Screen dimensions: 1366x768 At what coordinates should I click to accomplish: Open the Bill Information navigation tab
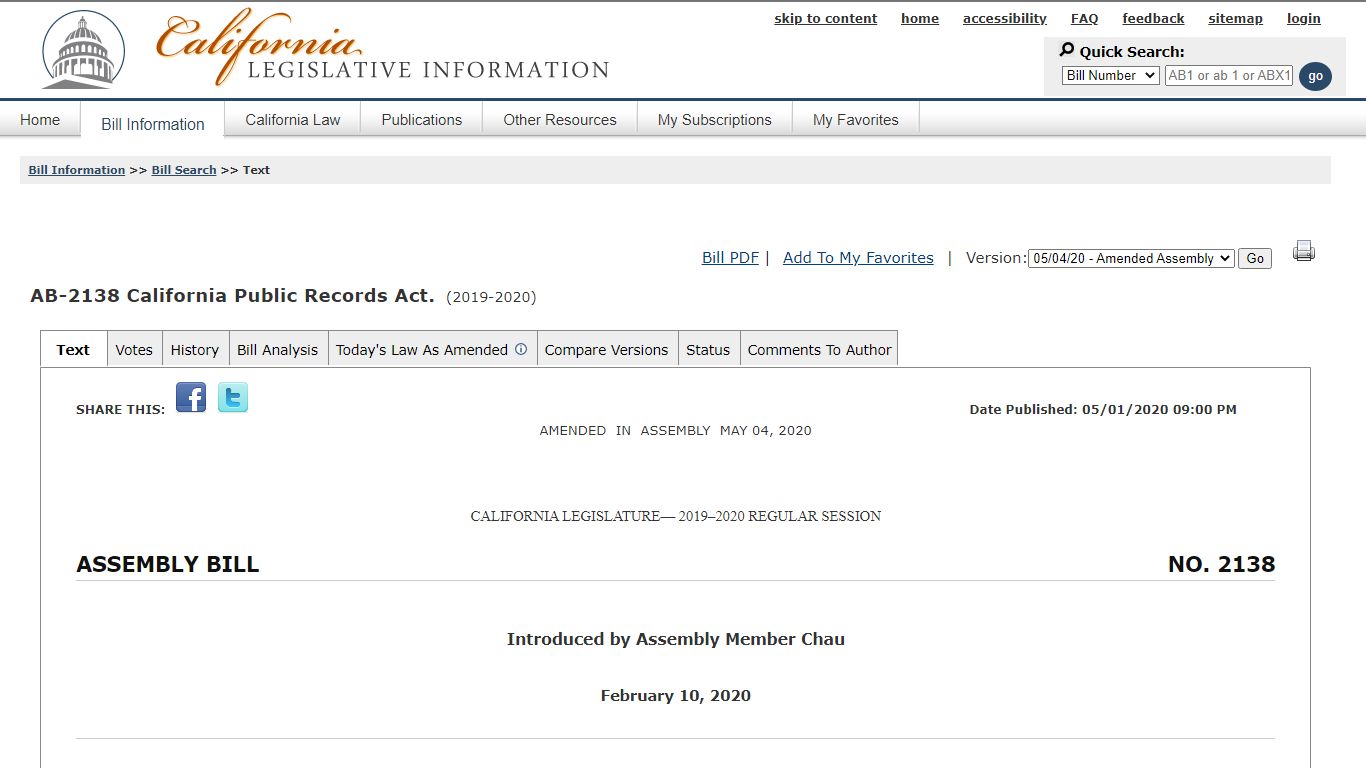[x=153, y=123]
